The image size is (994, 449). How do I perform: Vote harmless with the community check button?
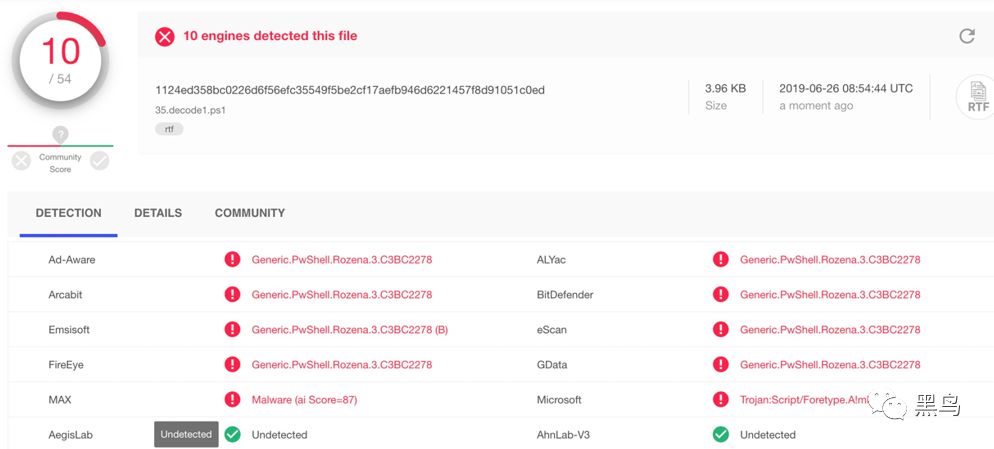(x=99, y=160)
